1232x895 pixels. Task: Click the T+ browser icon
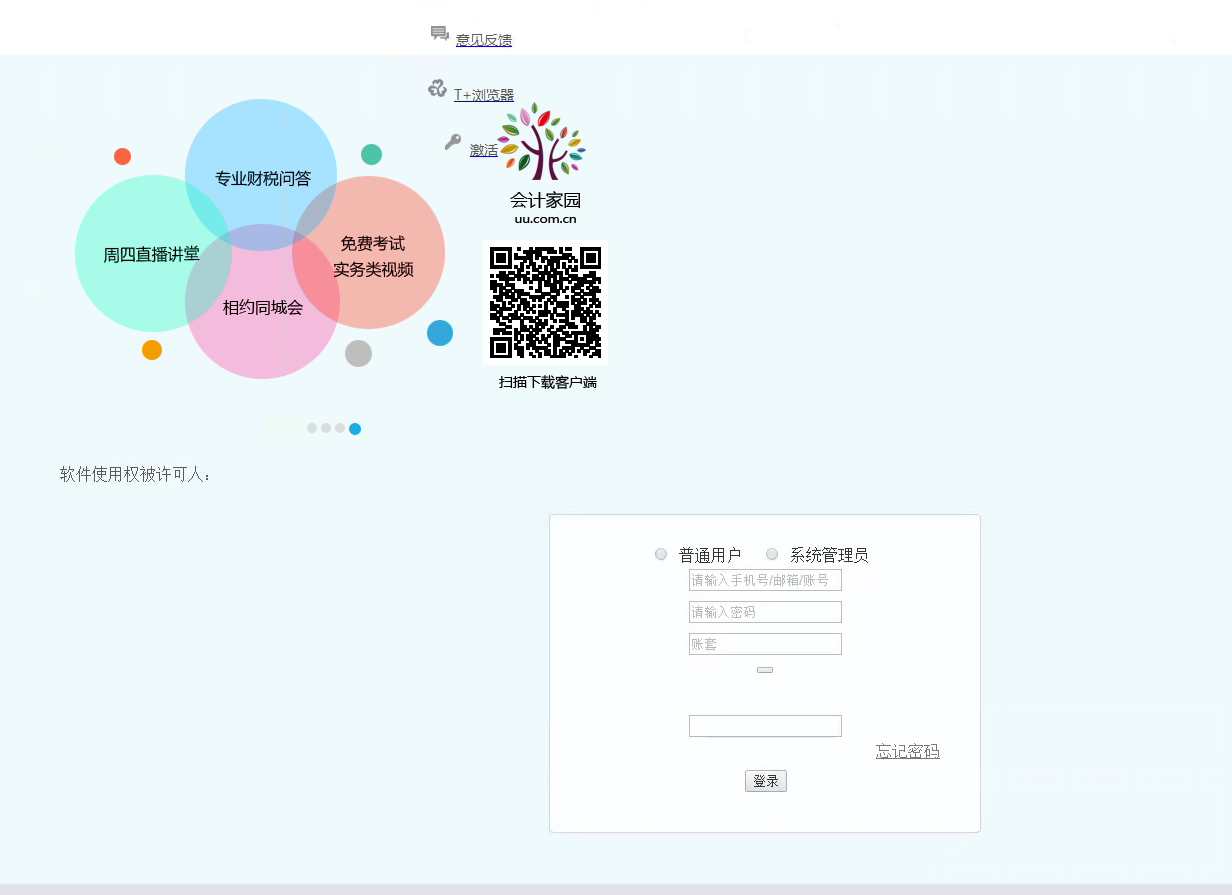point(437,88)
